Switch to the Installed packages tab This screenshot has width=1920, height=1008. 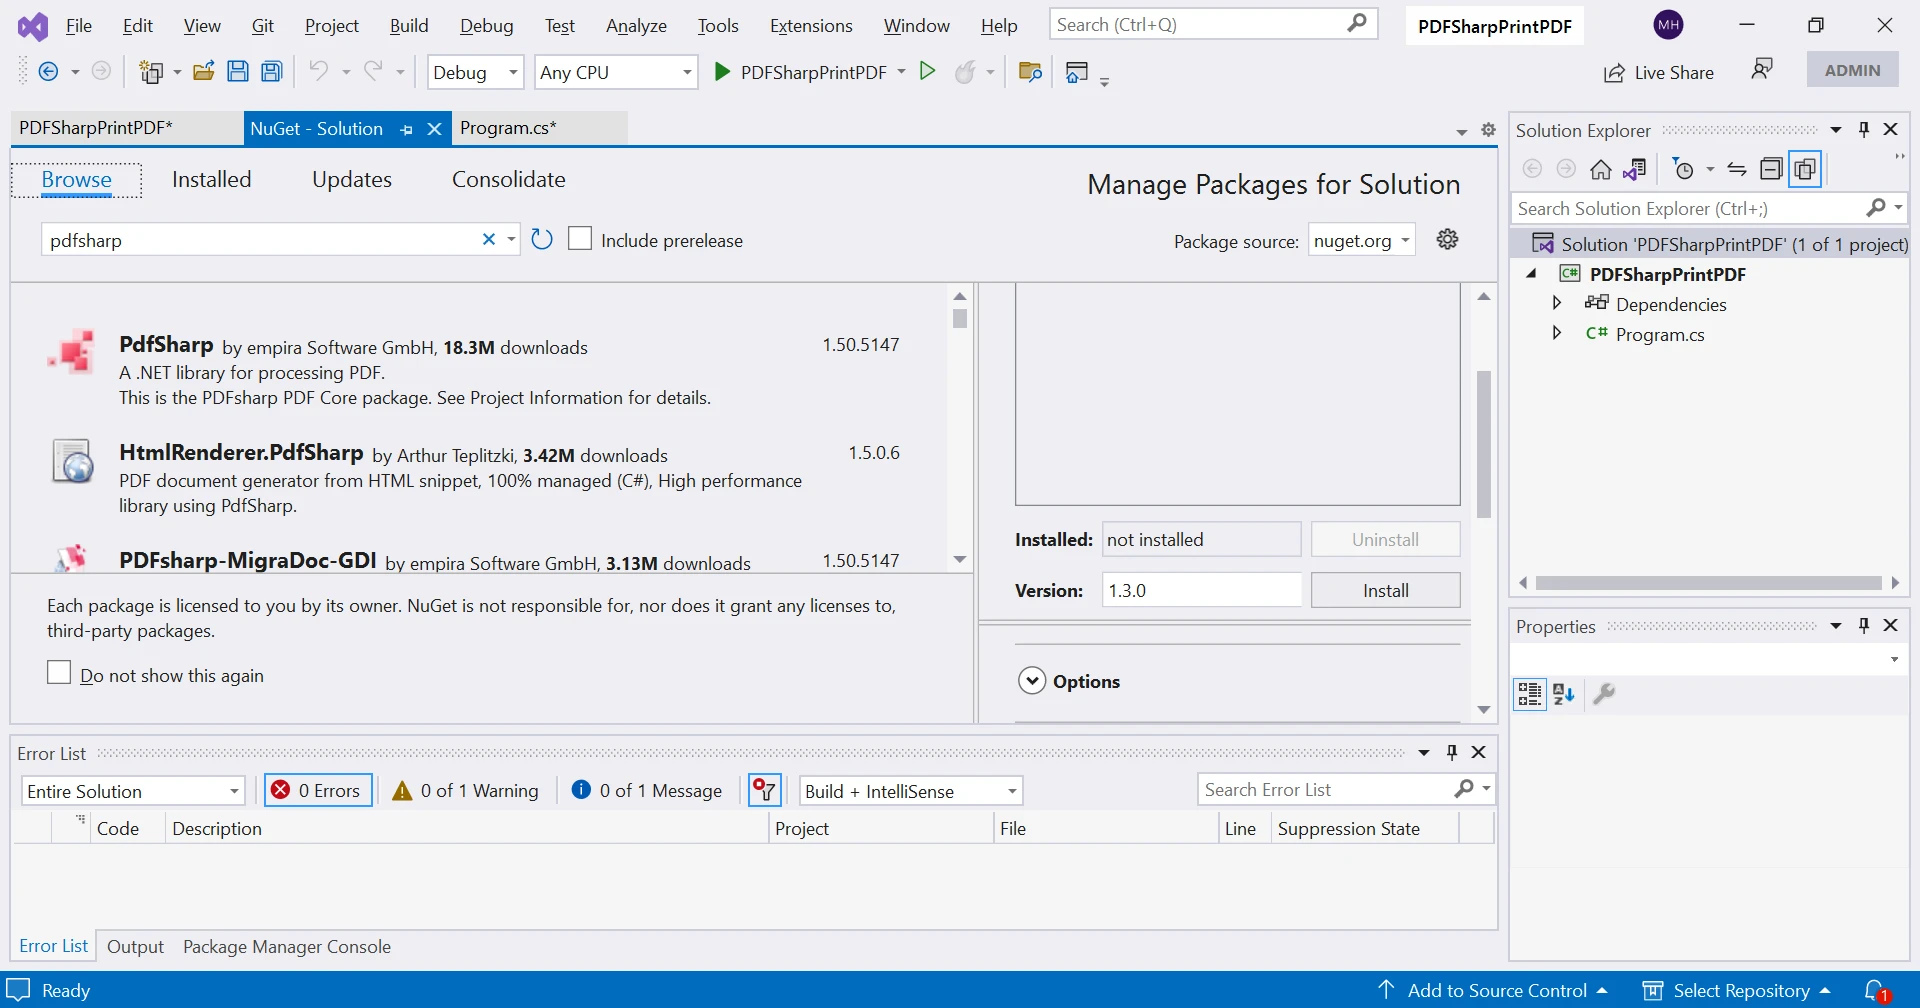(x=211, y=179)
